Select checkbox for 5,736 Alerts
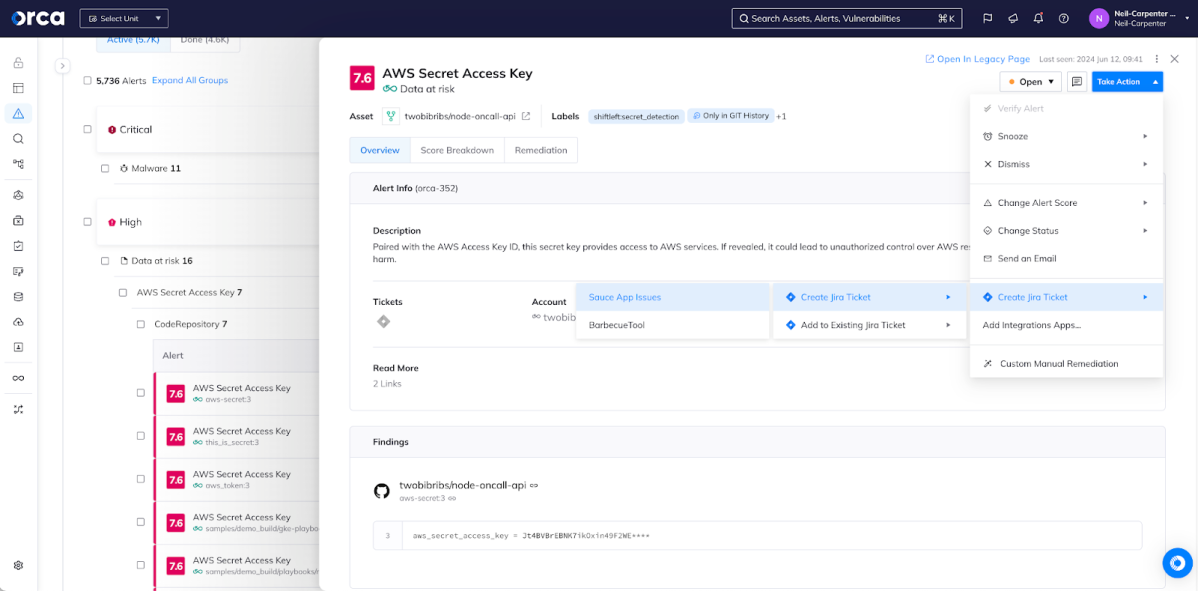Viewport: 1198px width, 591px height. point(88,80)
